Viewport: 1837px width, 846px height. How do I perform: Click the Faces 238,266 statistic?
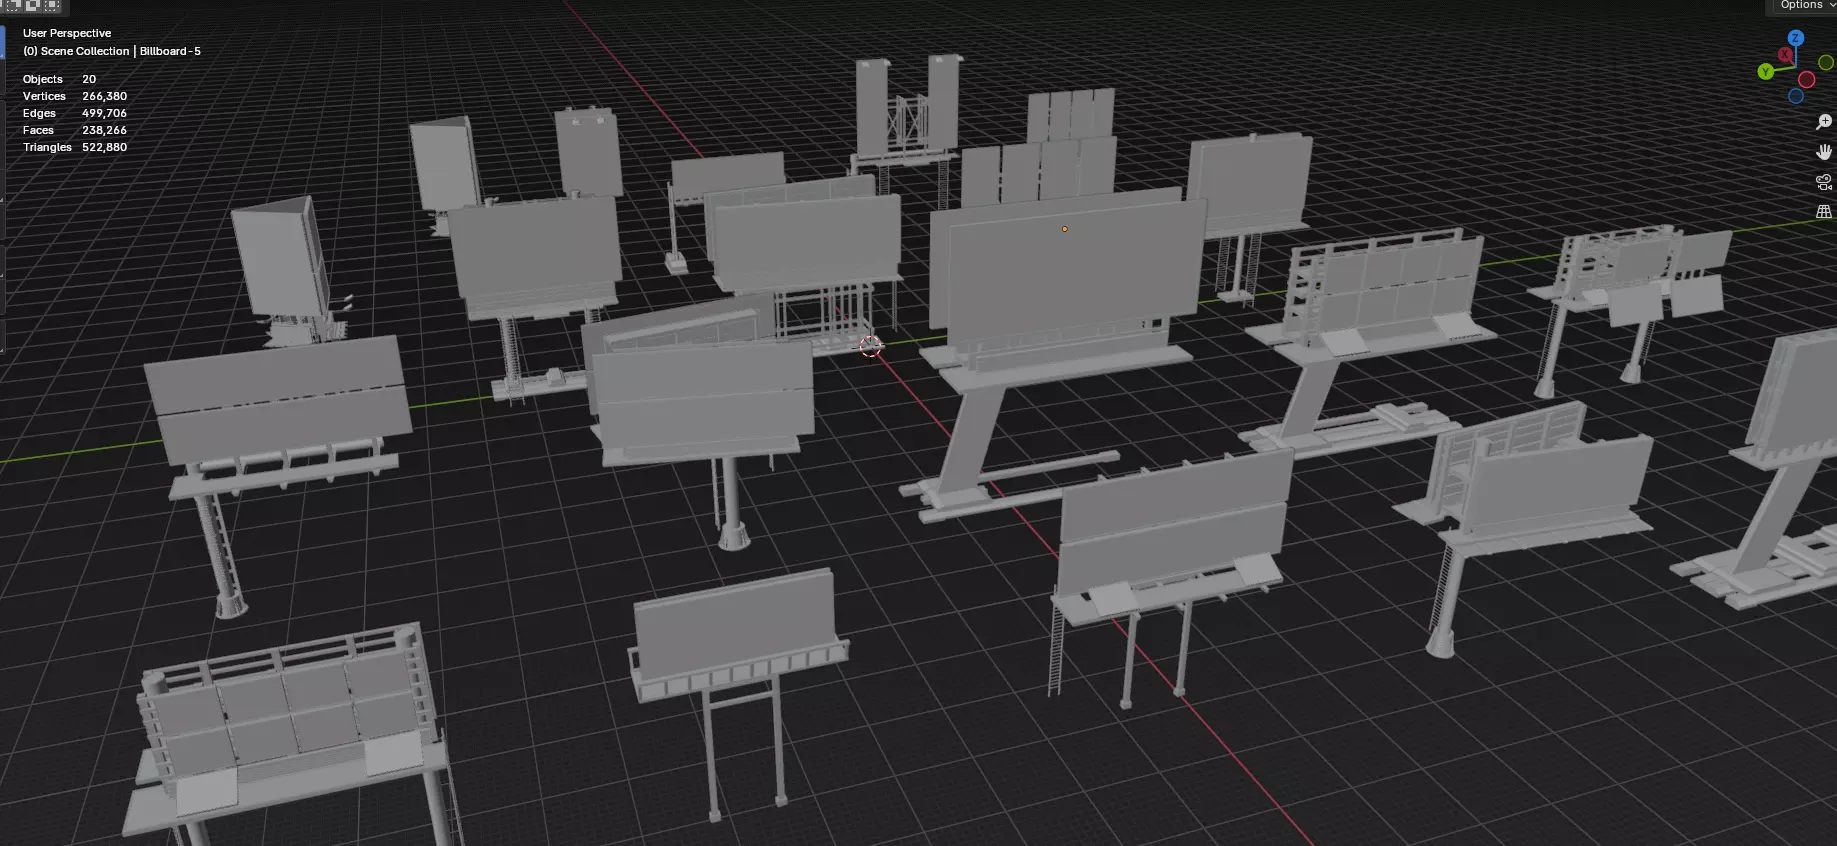click(x=75, y=130)
